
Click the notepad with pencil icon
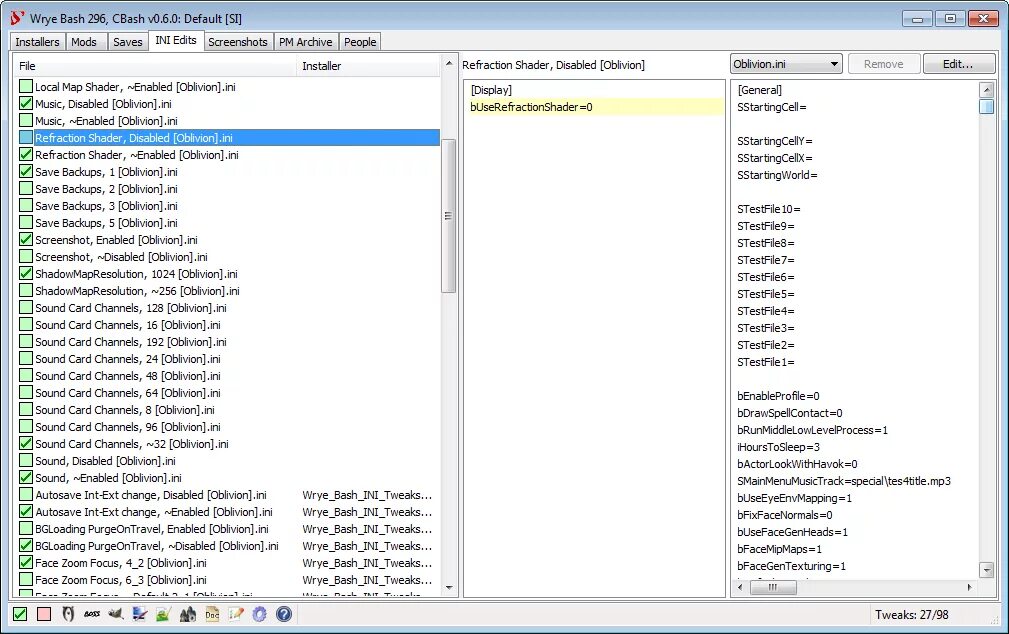click(x=236, y=614)
